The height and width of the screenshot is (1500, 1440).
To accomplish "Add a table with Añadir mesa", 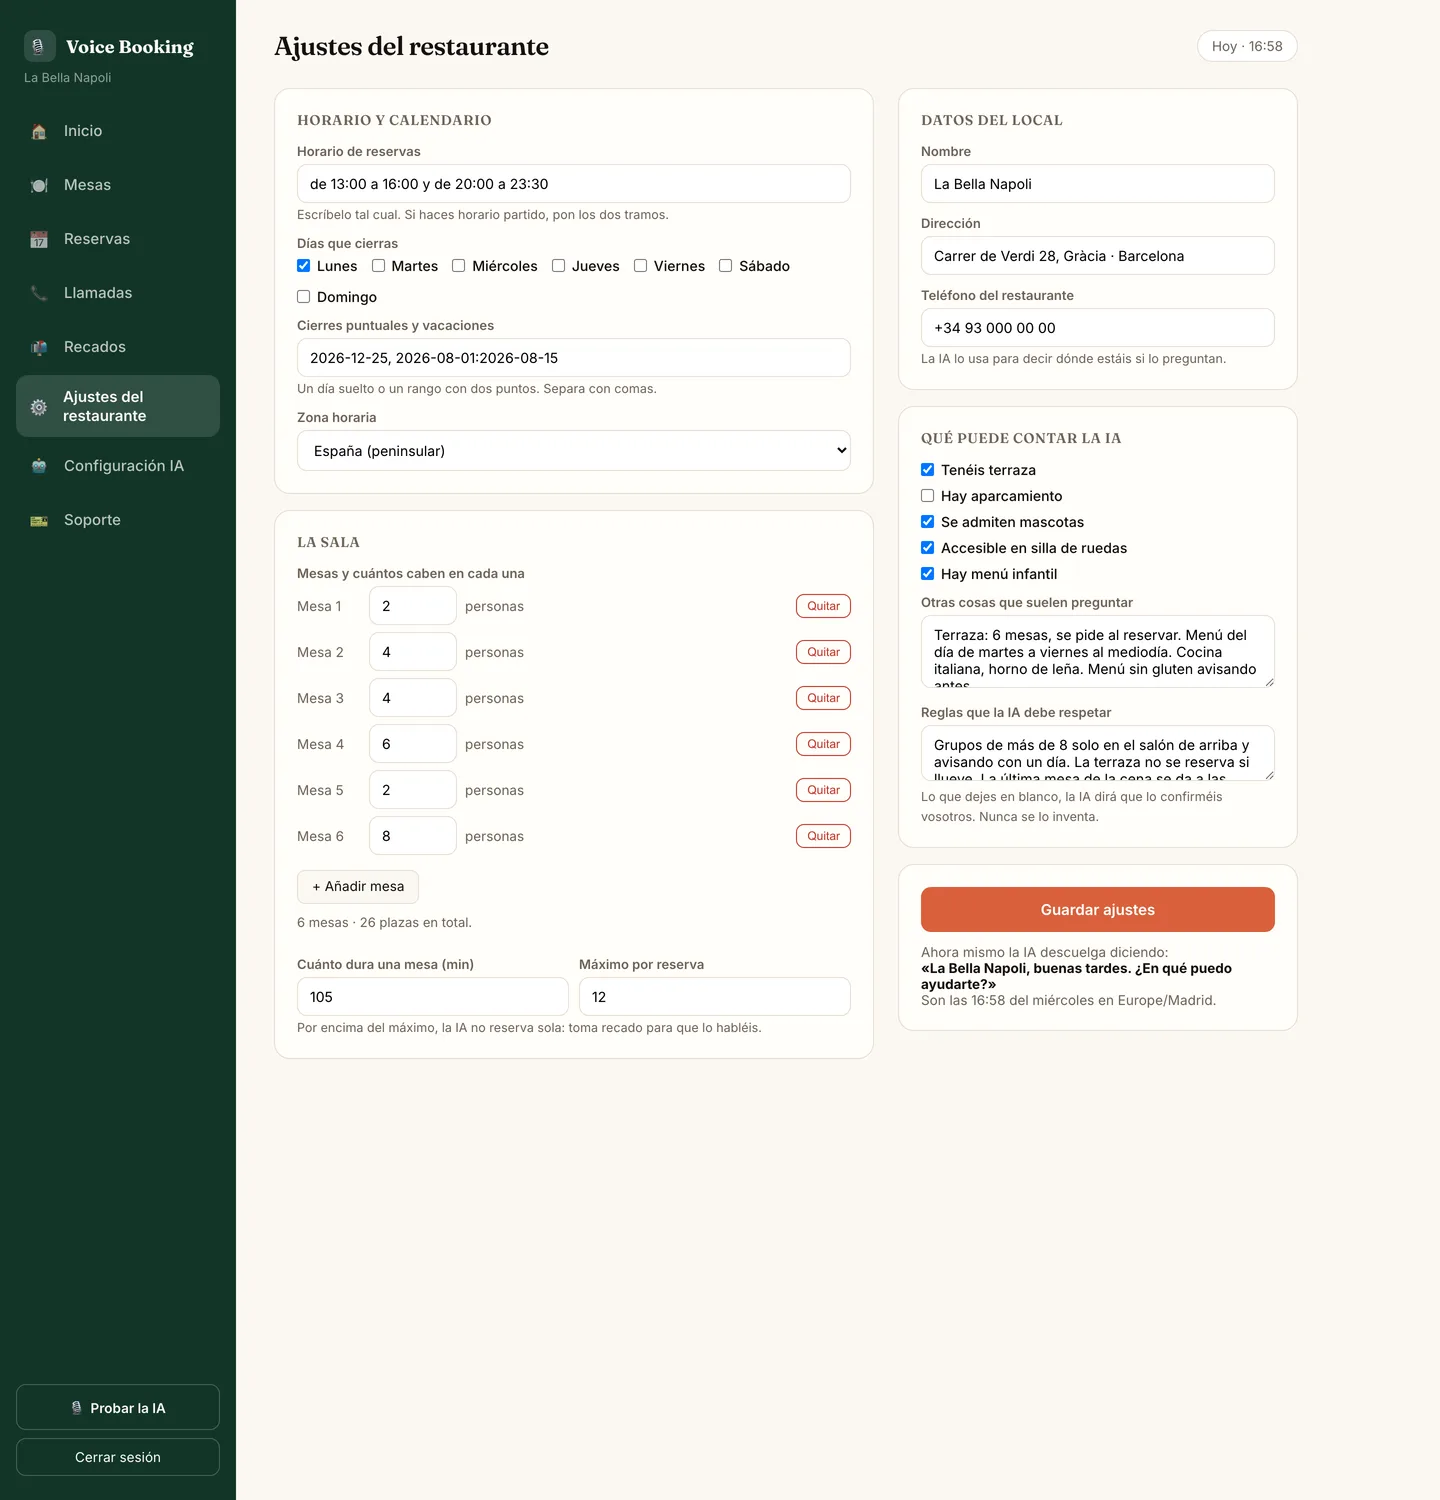I will coord(358,887).
